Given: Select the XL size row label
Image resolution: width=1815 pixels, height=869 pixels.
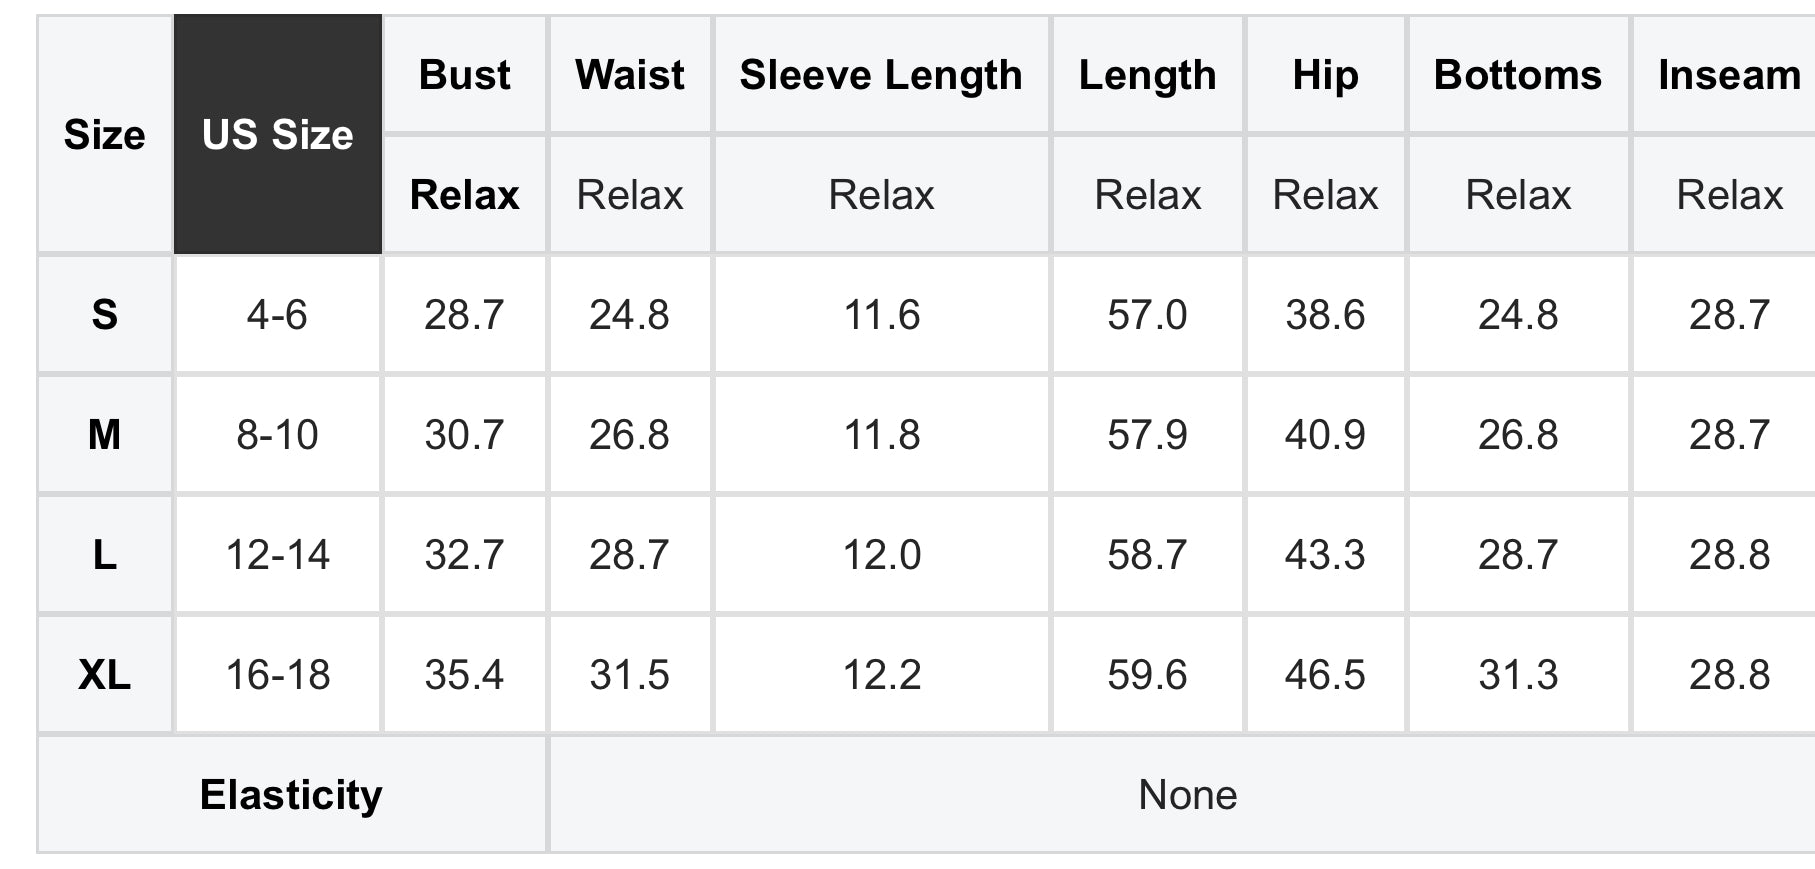Looking at the screenshot, I should point(104,675).
